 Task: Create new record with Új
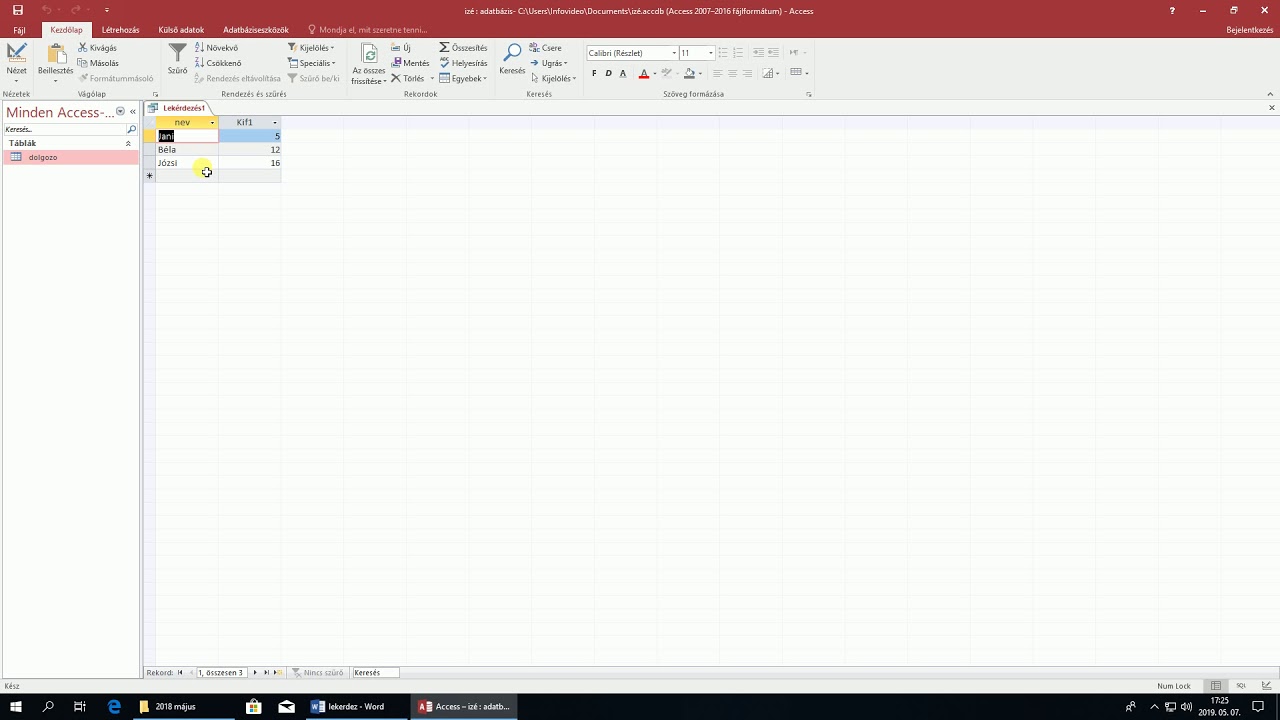coord(401,47)
